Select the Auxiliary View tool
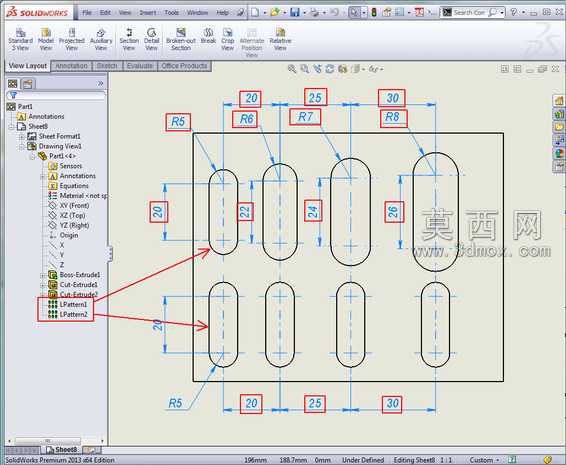Image resolution: width=566 pixels, height=465 pixels. (101, 39)
